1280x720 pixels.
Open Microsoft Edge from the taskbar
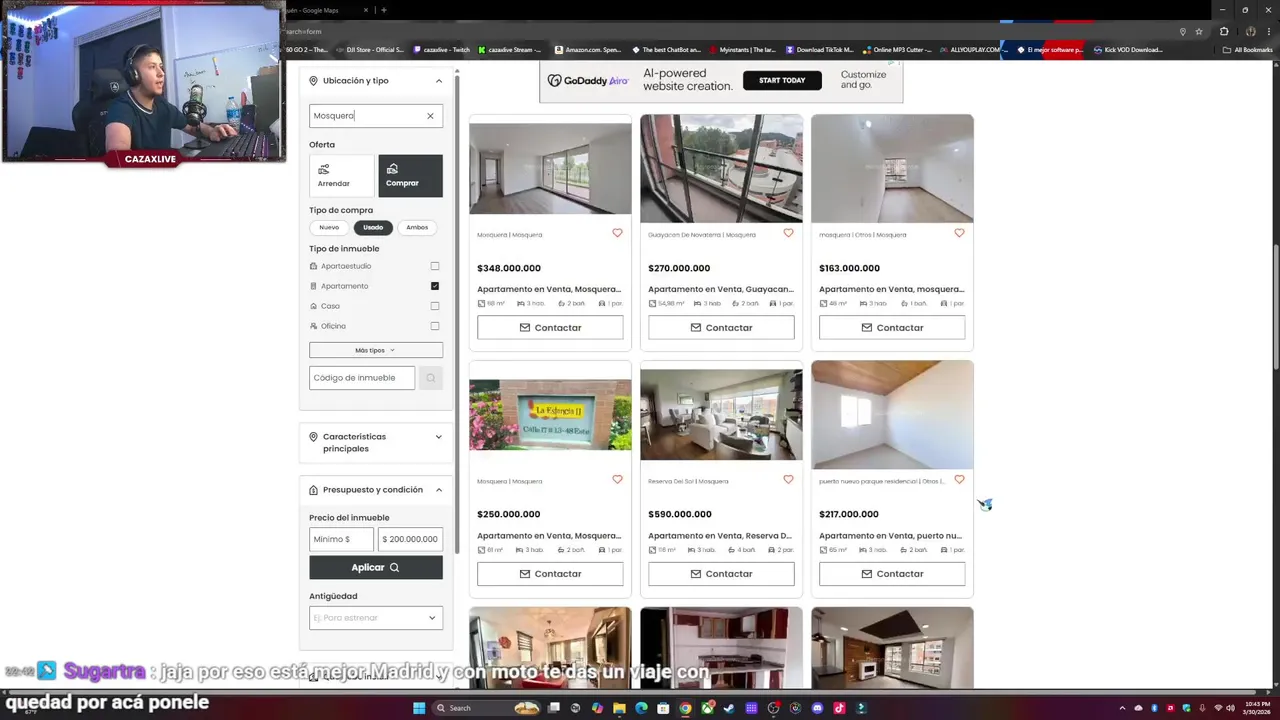pyautogui.click(x=641, y=708)
